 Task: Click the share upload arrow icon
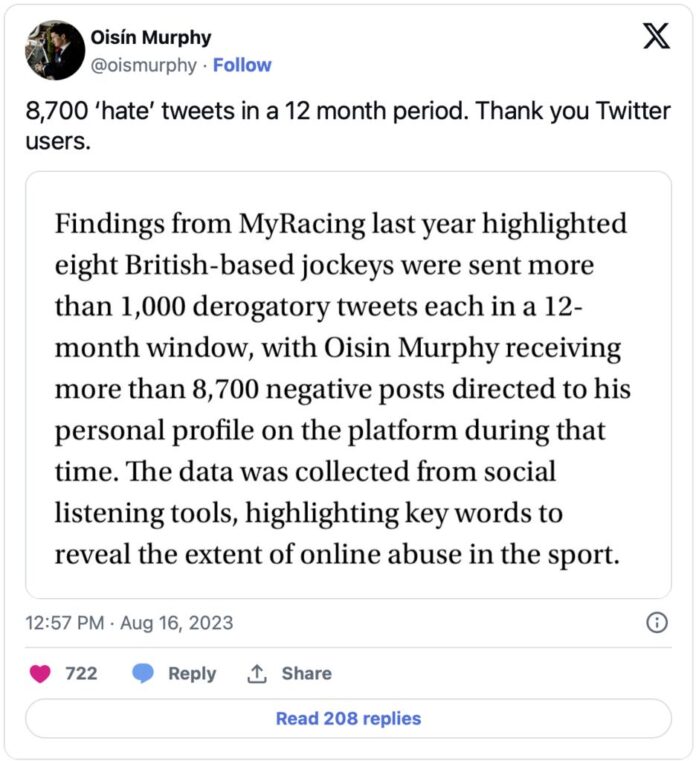[x=257, y=674]
